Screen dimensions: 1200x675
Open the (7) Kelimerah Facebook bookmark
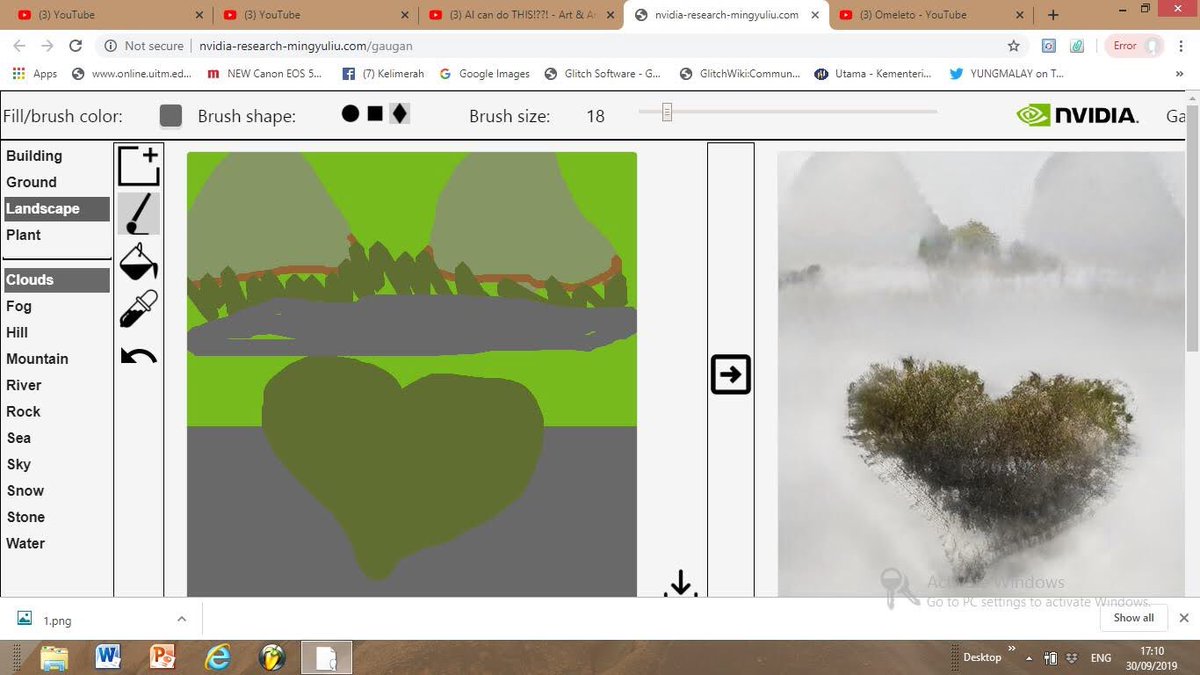[384, 74]
